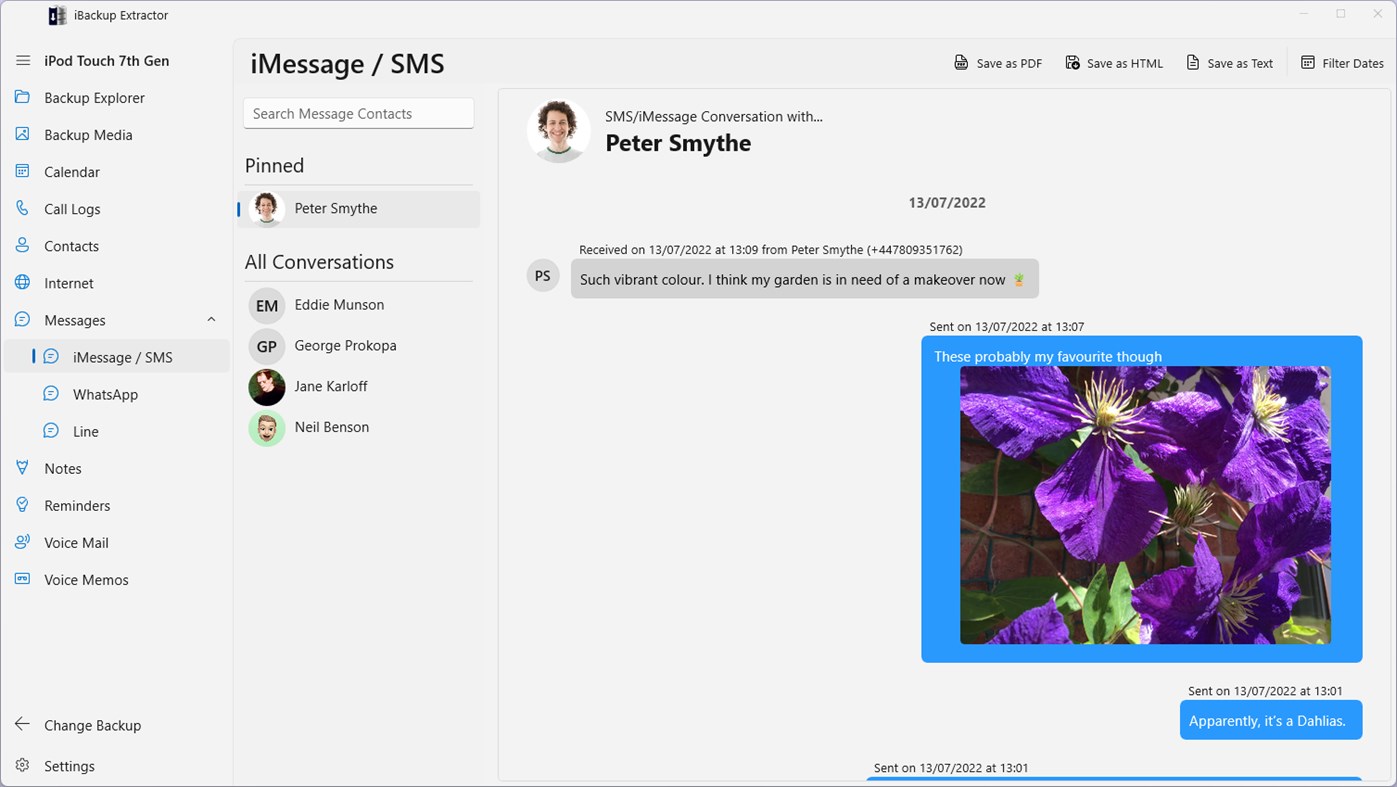Open the Contacts section

coord(70,245)
